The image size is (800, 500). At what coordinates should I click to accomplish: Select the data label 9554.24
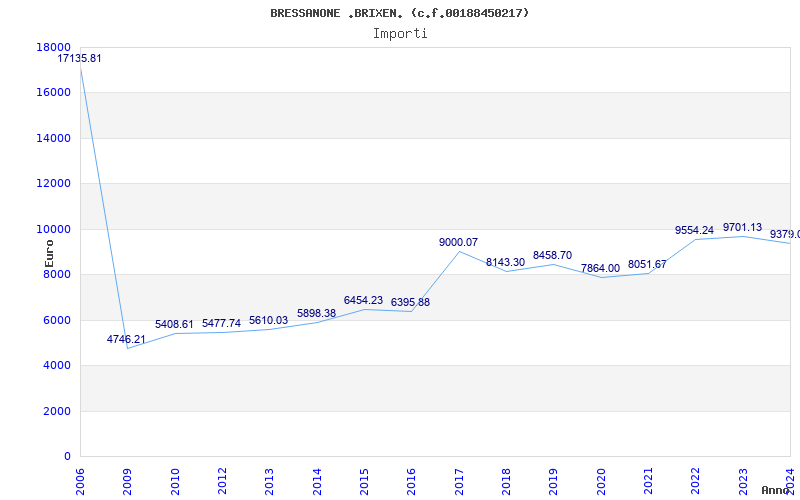(x=694, y=230)
